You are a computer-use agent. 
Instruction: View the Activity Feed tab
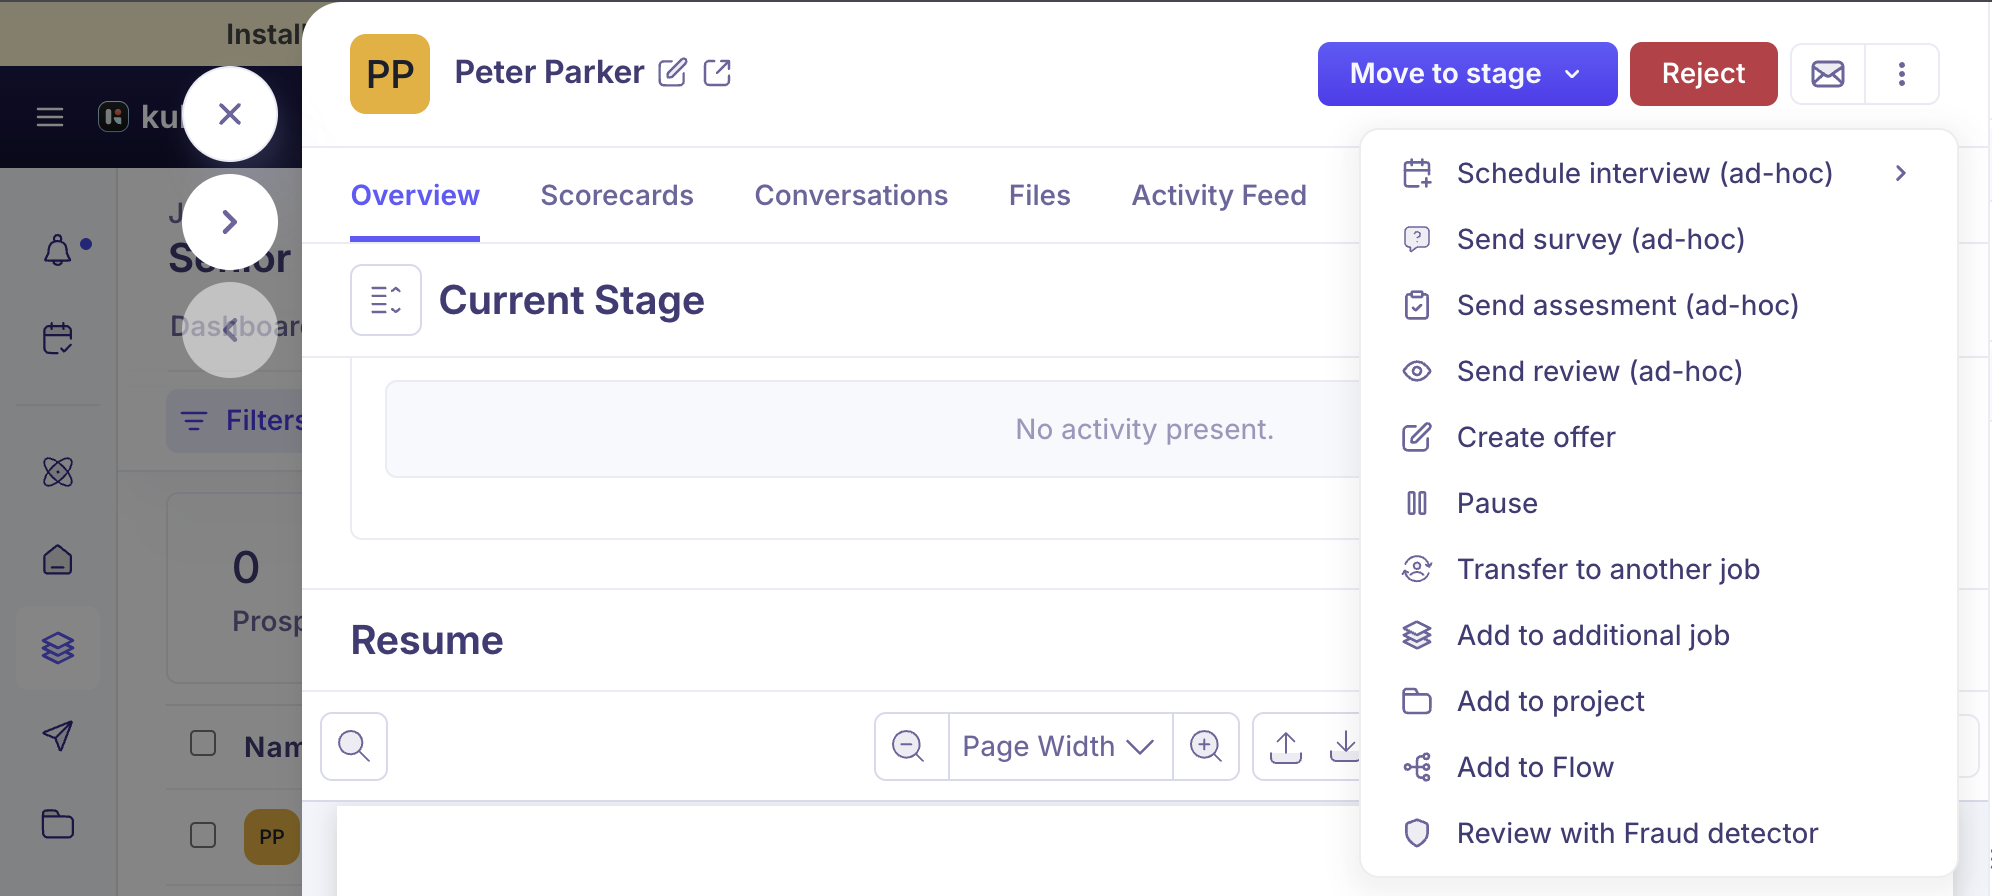point(1219,195)
